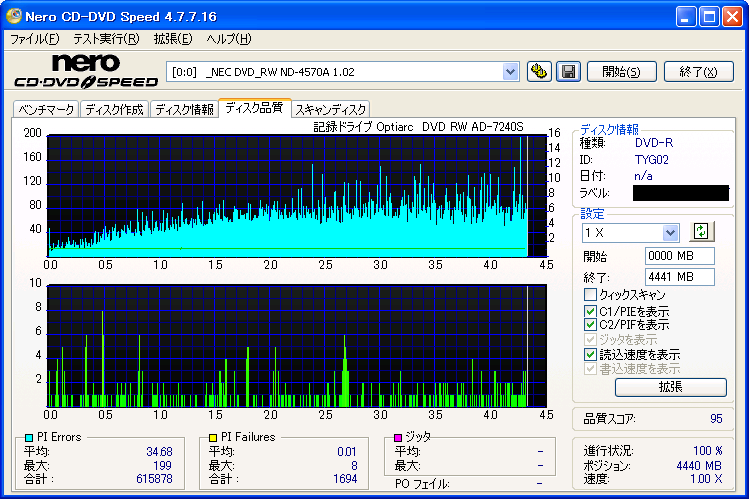Click the PI Failures lower graph area
The image size is (749, 499).
point(297,346)
